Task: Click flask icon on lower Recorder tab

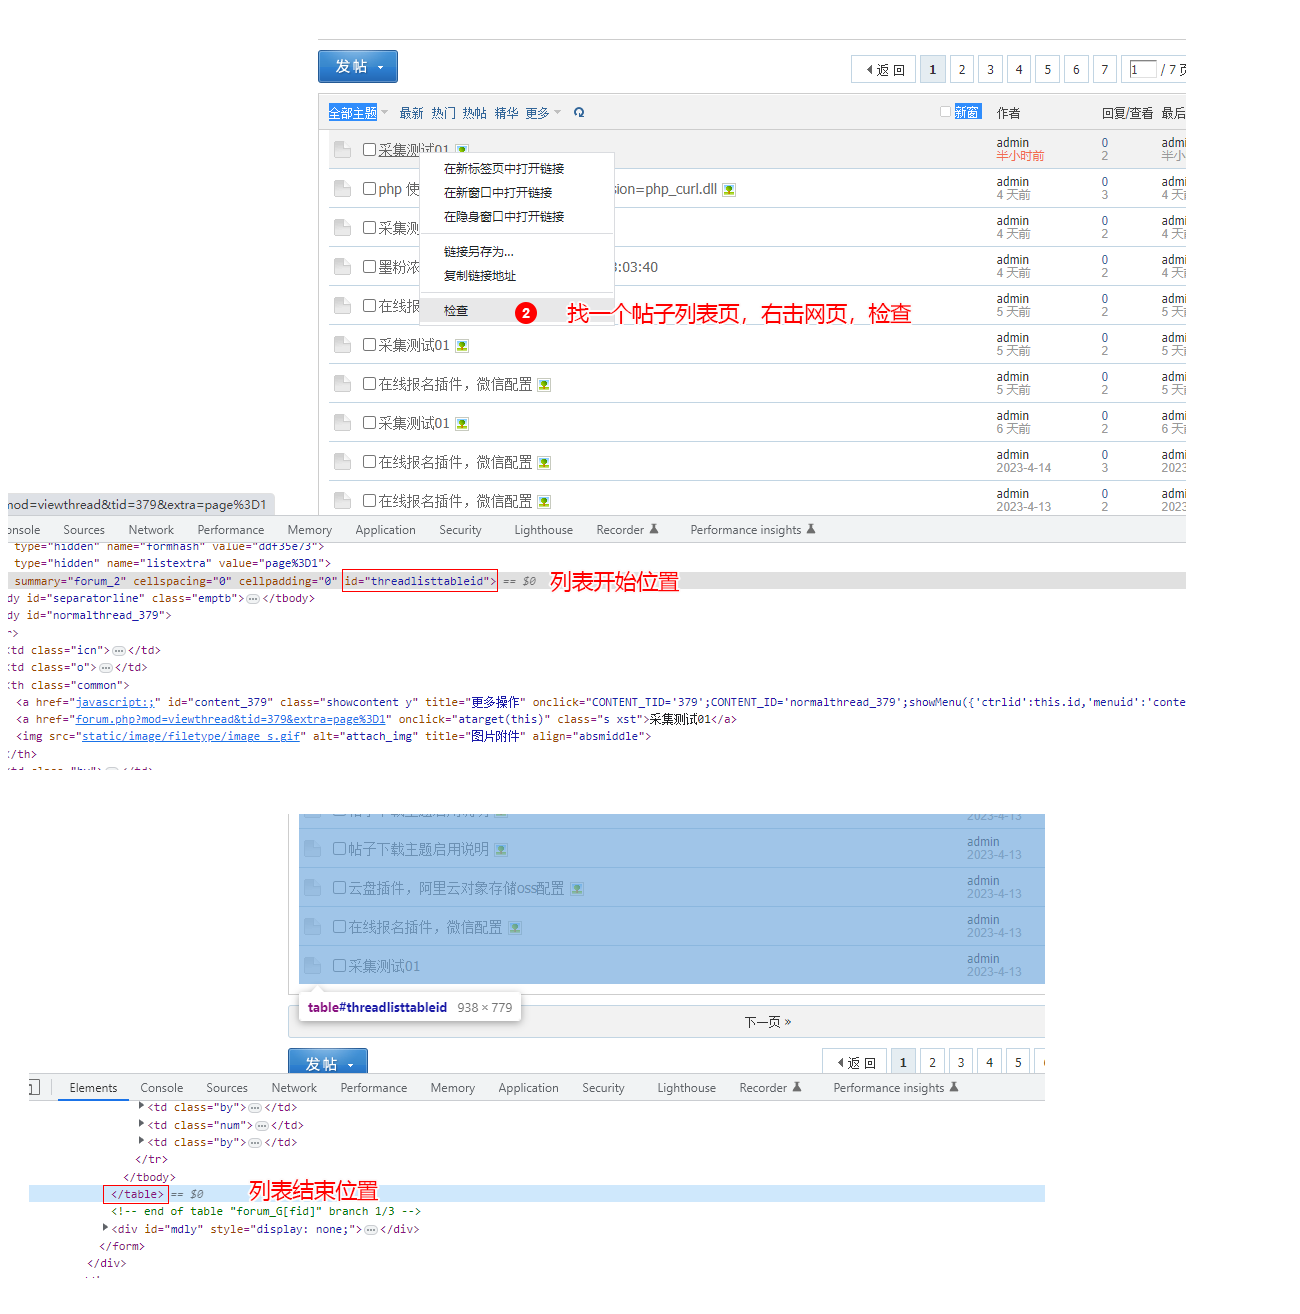Action: point(797,1087)
